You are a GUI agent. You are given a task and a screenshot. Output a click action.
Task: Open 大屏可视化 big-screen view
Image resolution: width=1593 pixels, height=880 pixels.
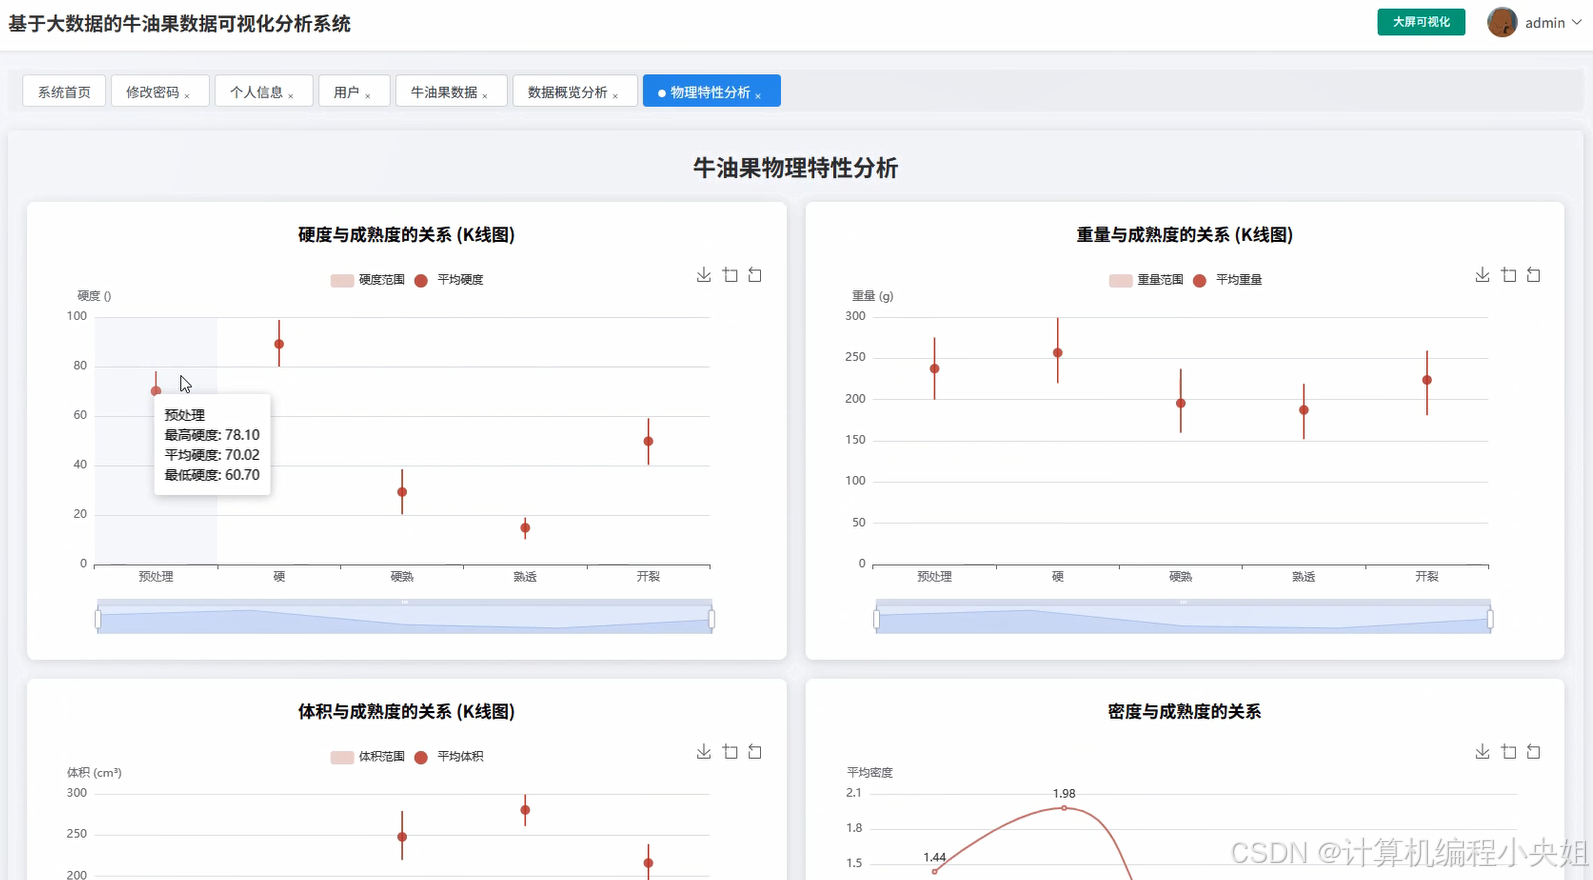[1421, 22]
